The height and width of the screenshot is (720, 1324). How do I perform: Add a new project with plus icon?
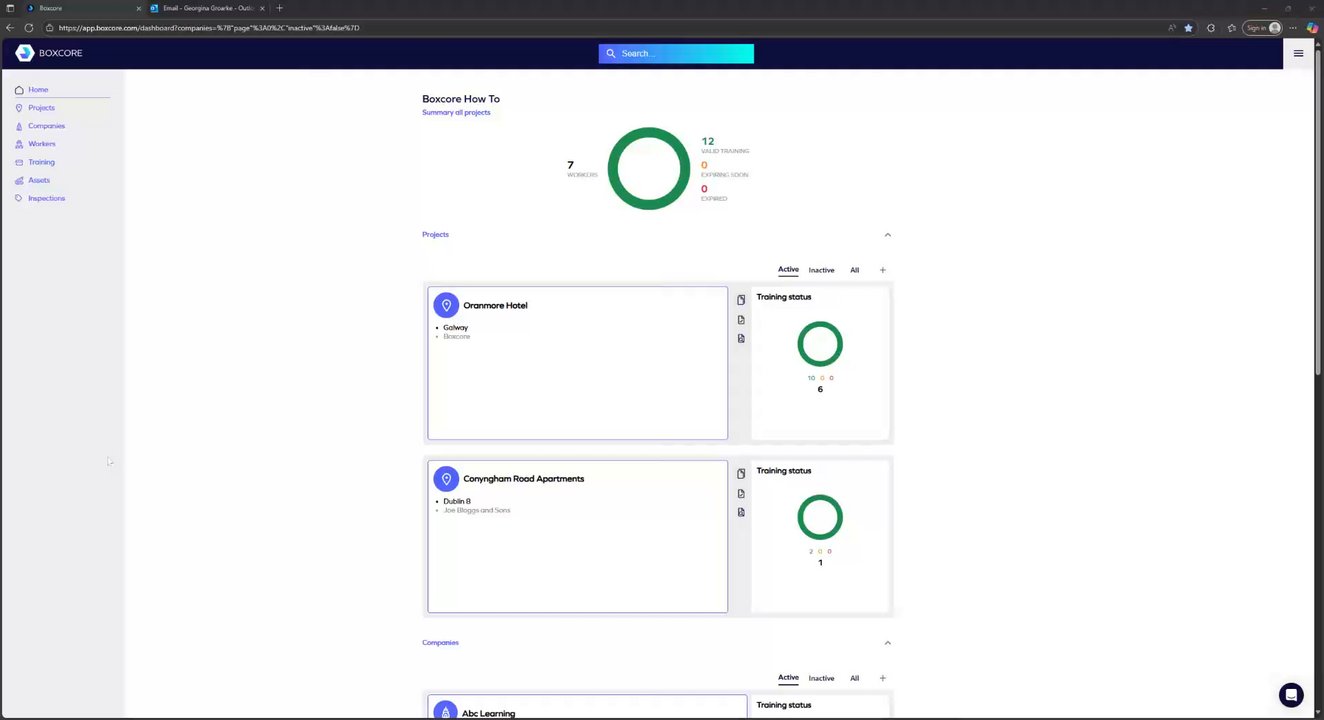click(x=882, y=270)
